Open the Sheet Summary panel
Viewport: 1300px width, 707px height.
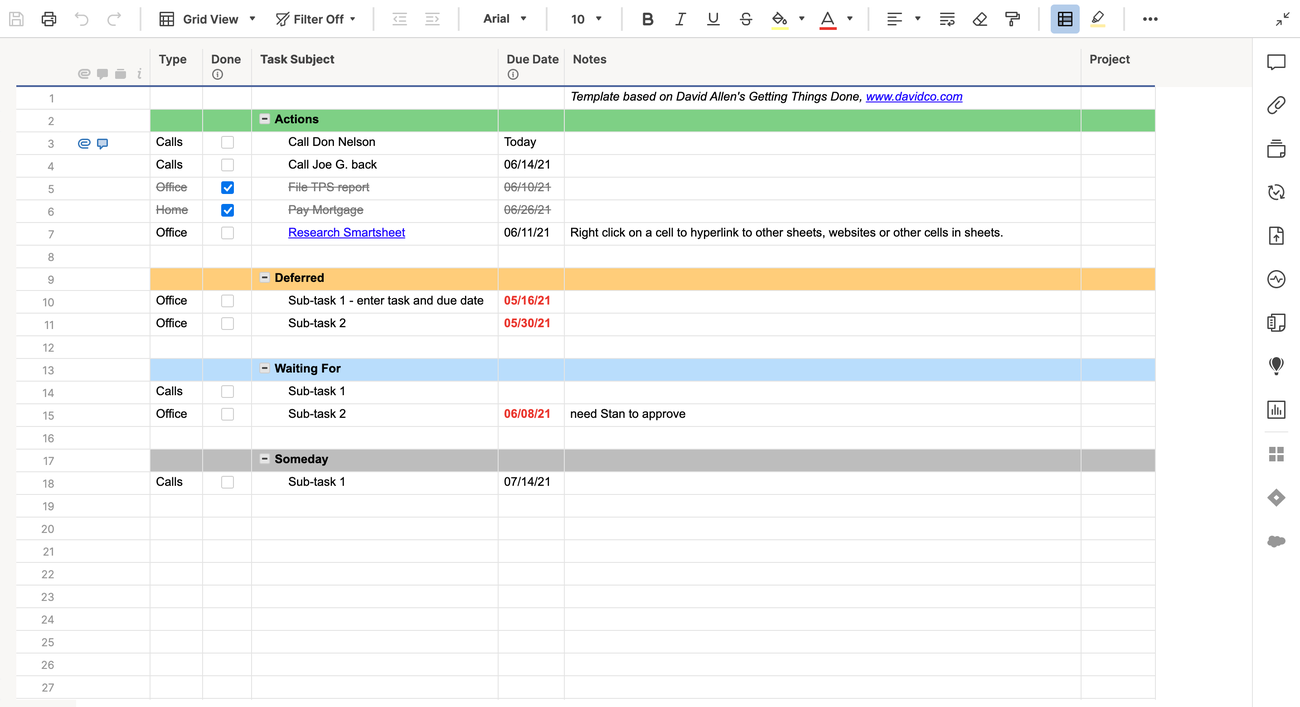pos(1276,322)
